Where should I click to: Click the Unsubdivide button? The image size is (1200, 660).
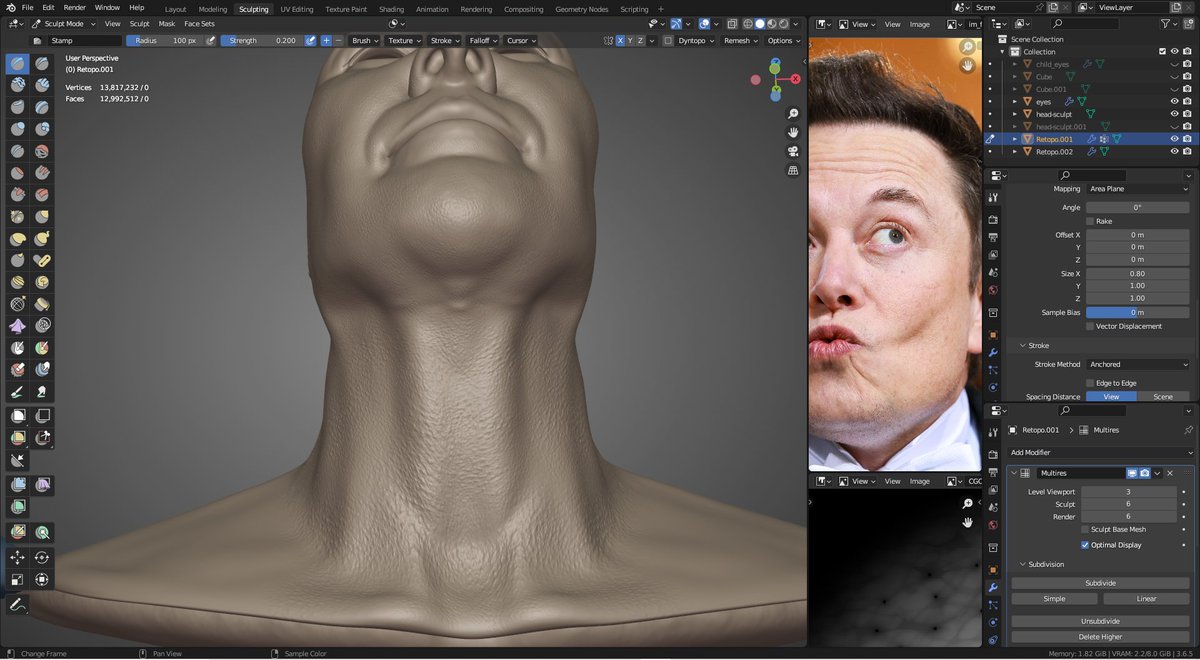click(x=1100, y=621)
